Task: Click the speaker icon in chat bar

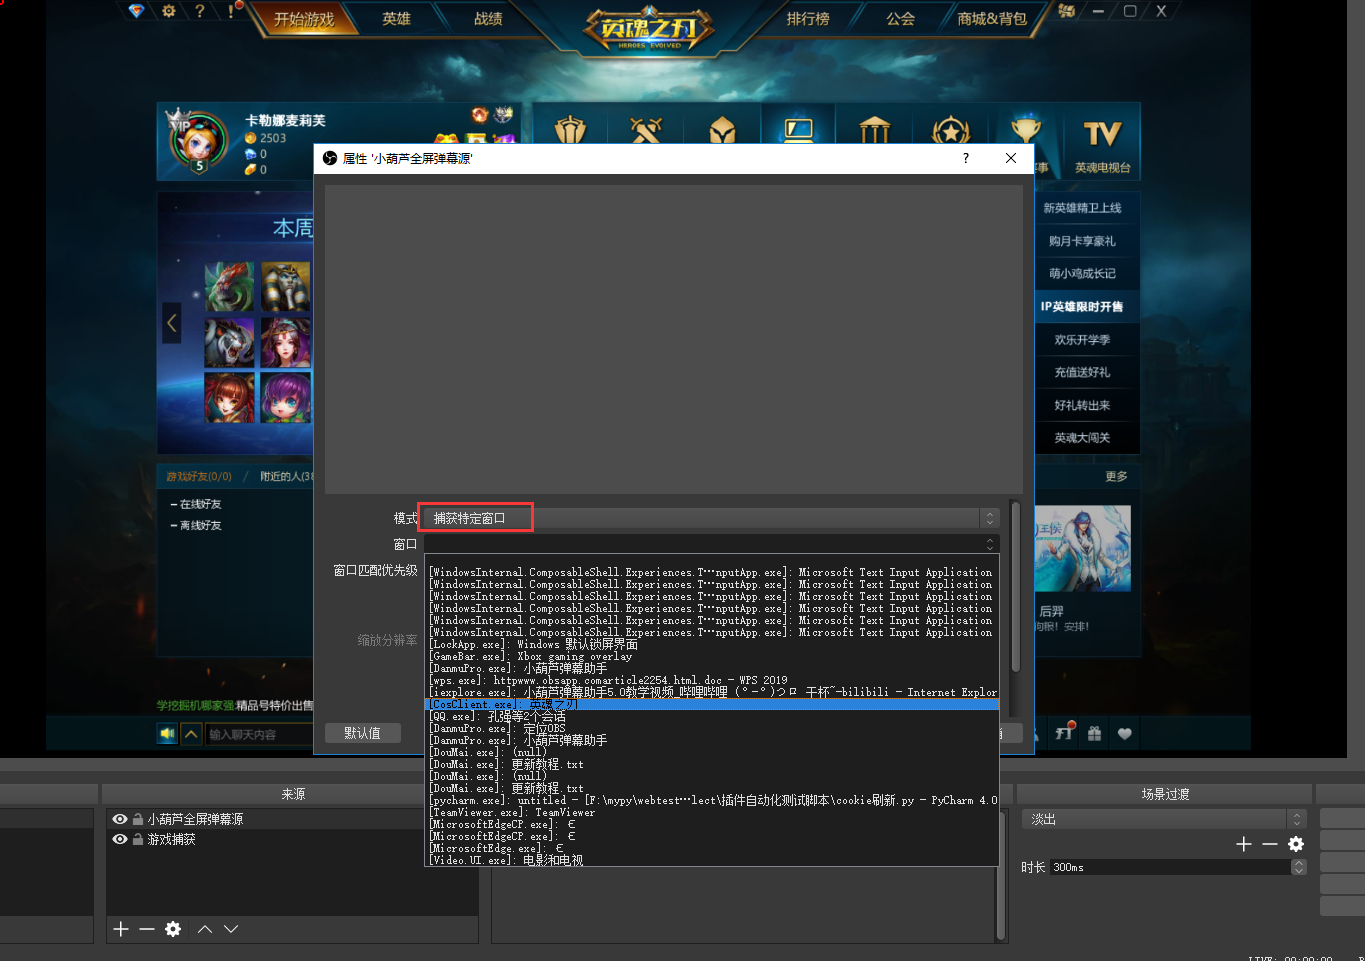Action: (167, 734)
